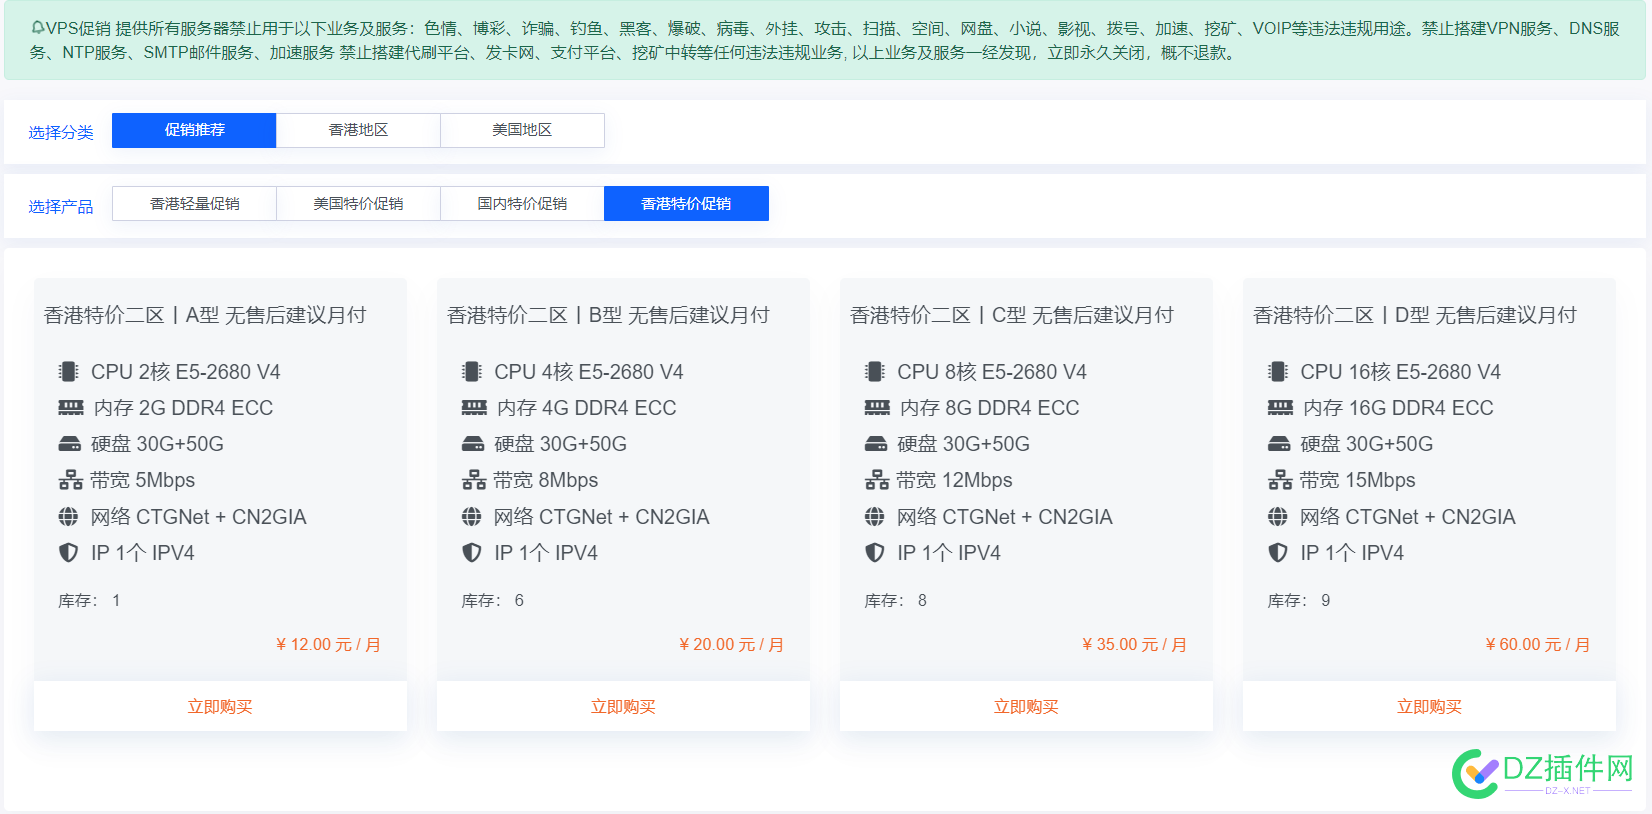The width and height of the screenshot is (1652, 814).
Task: Click bandwidth network icon in A型 card
Action: (70, 480)
